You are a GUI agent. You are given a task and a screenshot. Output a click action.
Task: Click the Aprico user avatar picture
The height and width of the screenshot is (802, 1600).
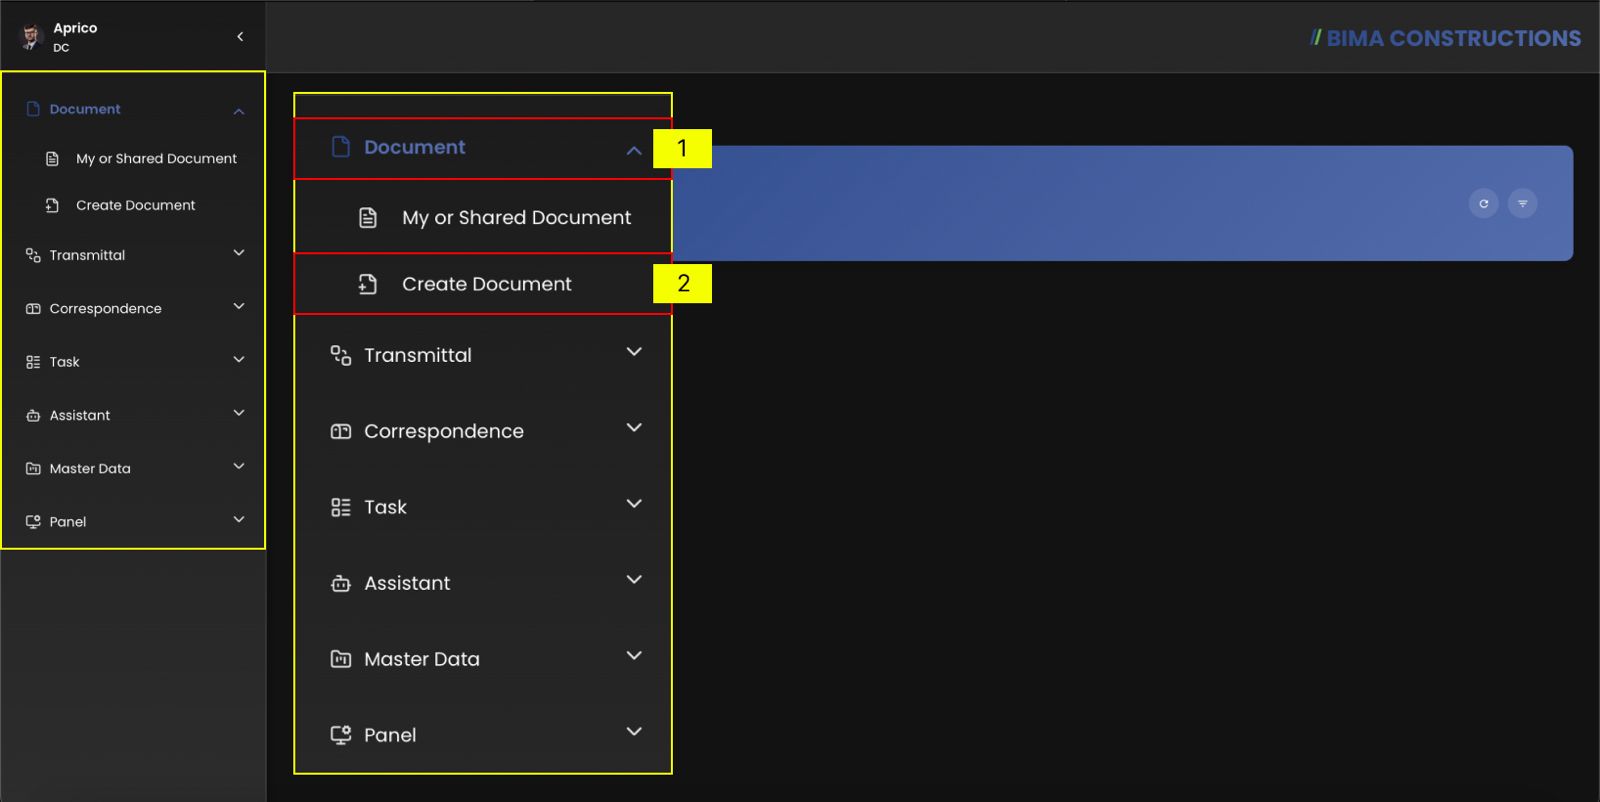click(x=31, y=38)
